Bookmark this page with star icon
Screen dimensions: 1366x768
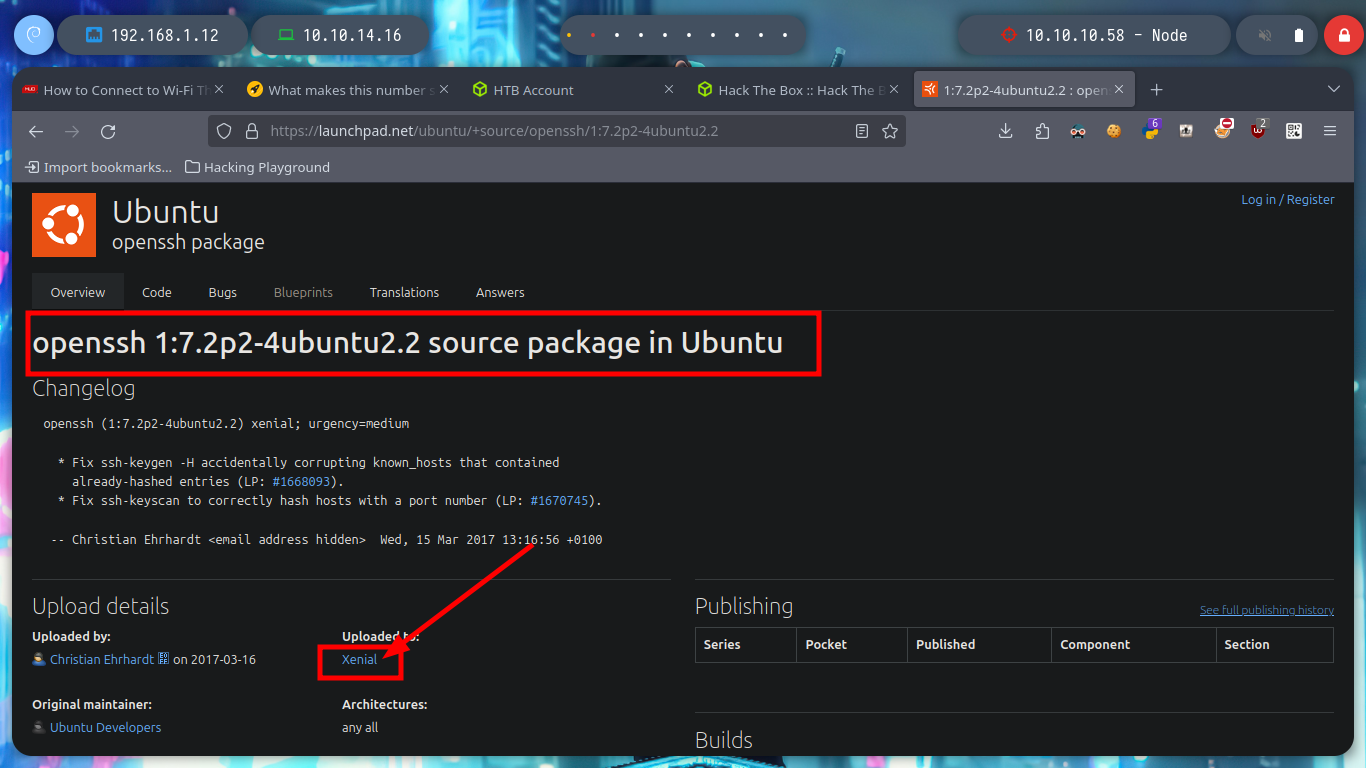point(890,131)
